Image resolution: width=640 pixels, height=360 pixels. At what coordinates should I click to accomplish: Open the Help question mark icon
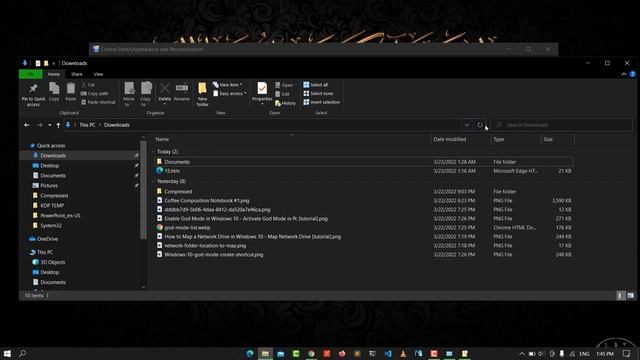coord(633,74)
